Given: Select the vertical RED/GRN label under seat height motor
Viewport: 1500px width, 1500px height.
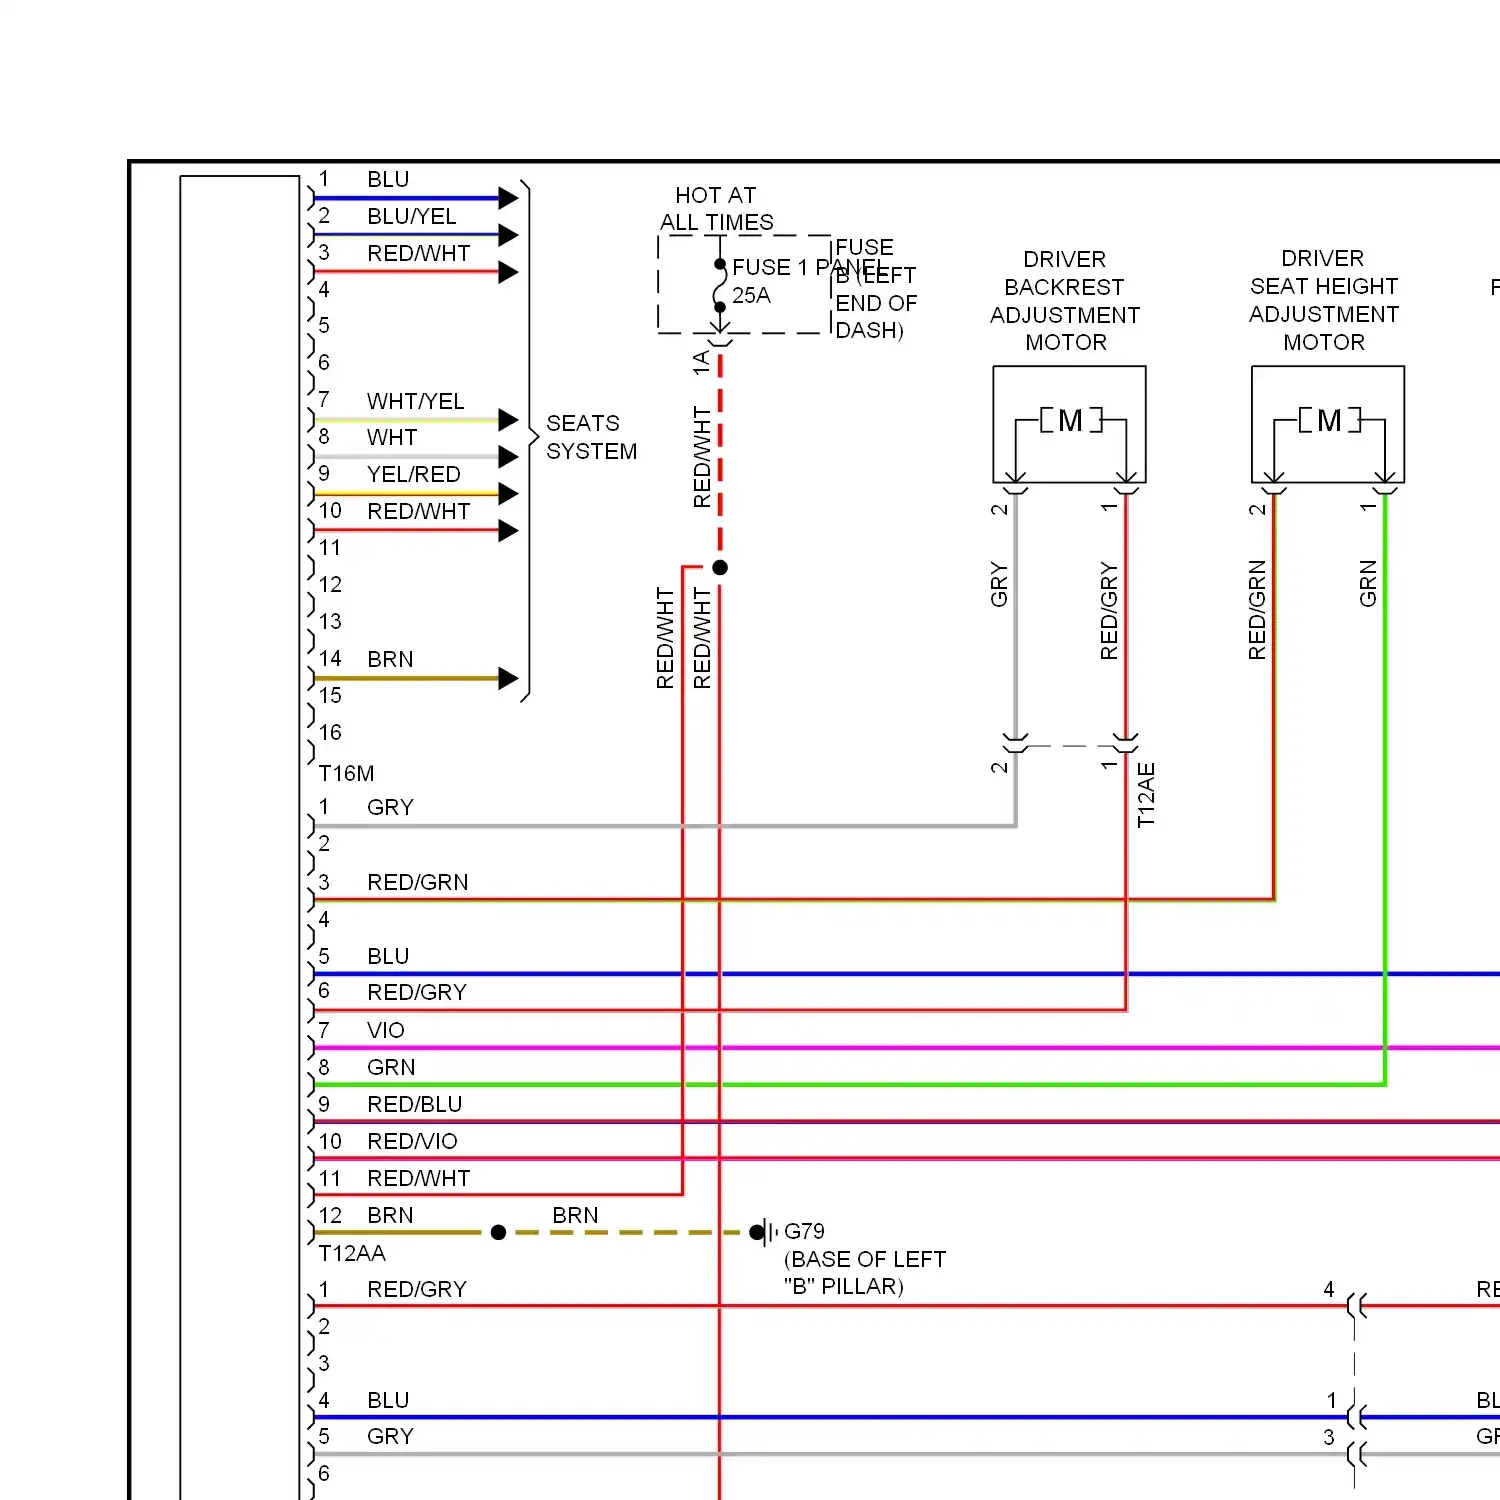Looking at the screenshot, I should pyautogui.click(x=1257, y=610).
